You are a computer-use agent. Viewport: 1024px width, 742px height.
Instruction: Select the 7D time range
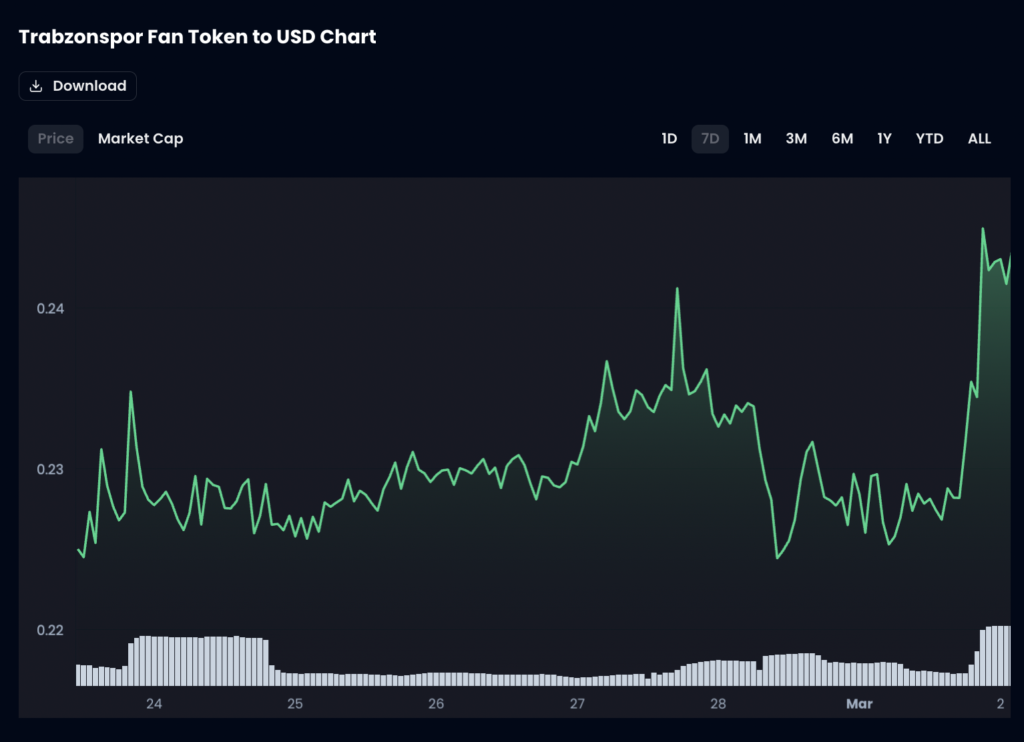(x=710, y=139)
